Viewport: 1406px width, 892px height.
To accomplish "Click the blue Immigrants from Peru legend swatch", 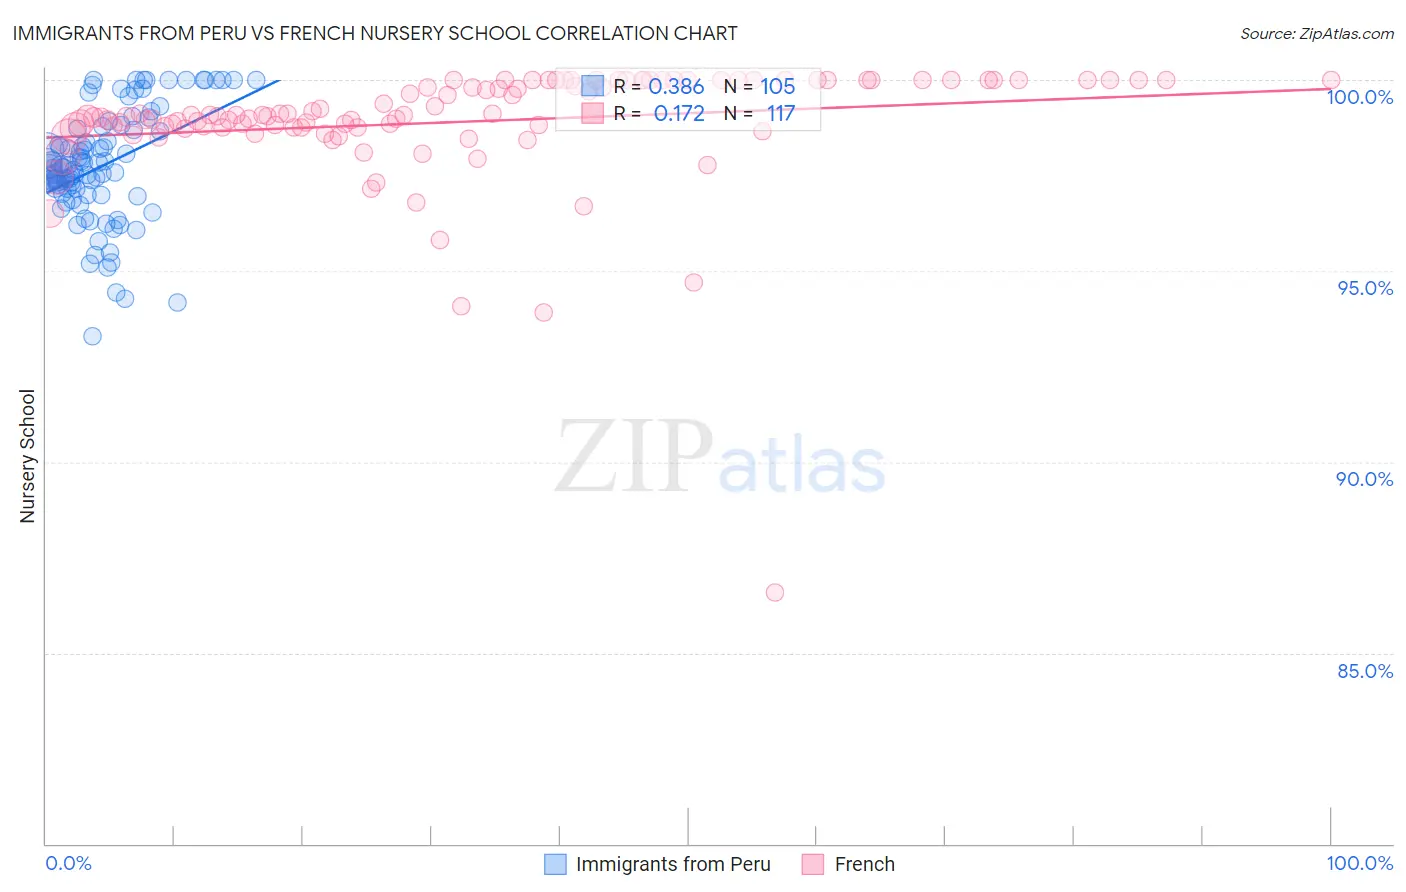I will [x=555, y=864].
